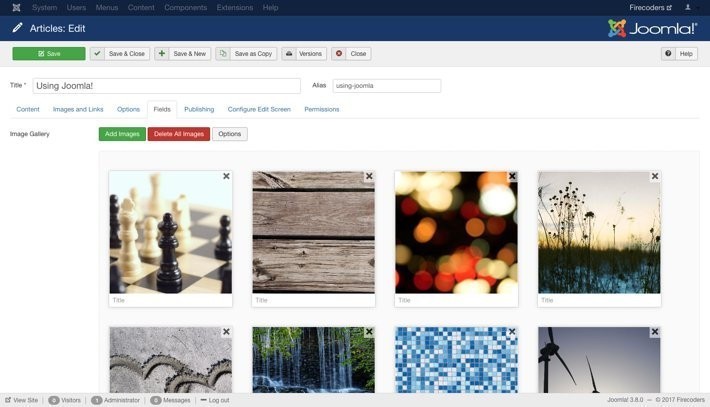The height and width of the screenshot is (407, 710).
Task: Click the red Delete All Images button
Action: pyautogui.click(x=179, y=134)
